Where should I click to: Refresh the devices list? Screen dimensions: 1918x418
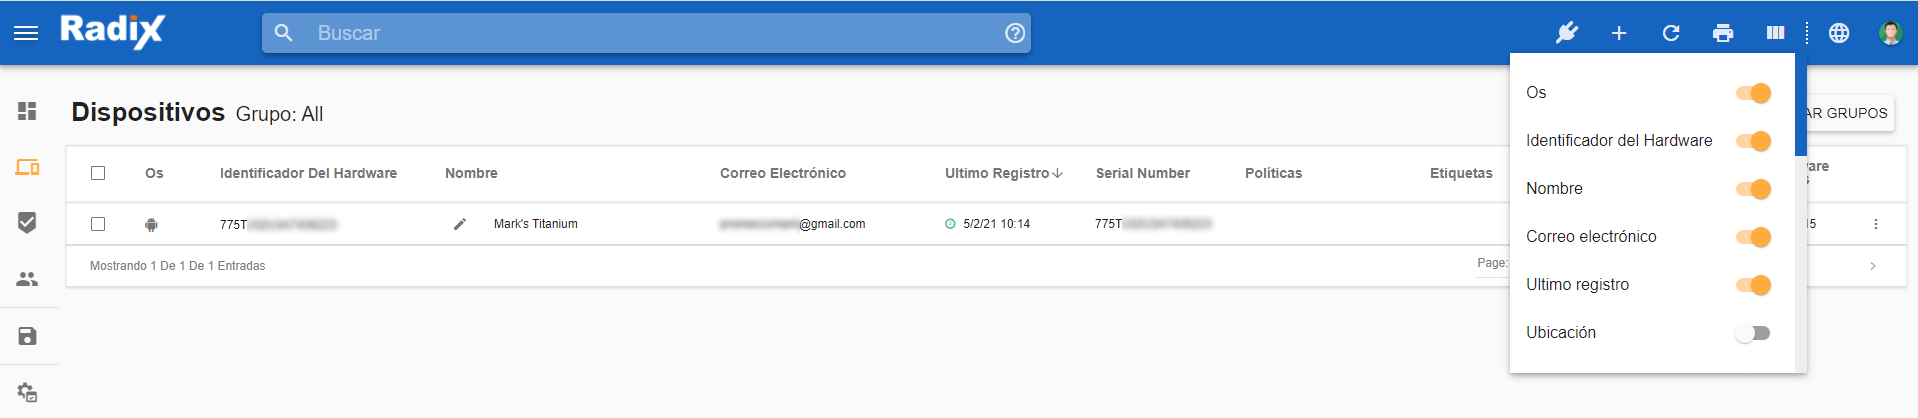[x=1671, y=33]
